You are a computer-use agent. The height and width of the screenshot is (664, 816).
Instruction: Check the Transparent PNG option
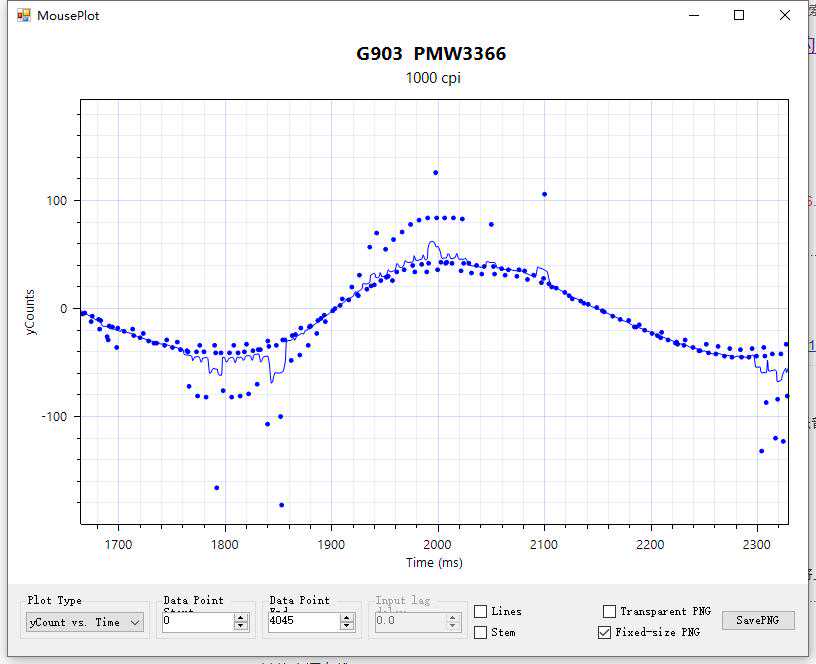[x=609, y=611]
